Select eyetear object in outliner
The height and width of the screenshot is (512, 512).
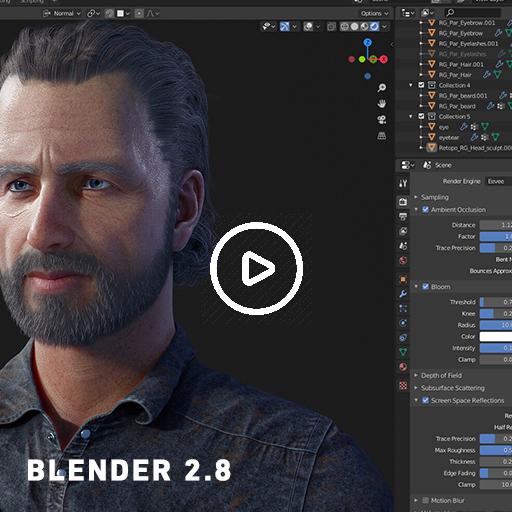coord(448,137)
